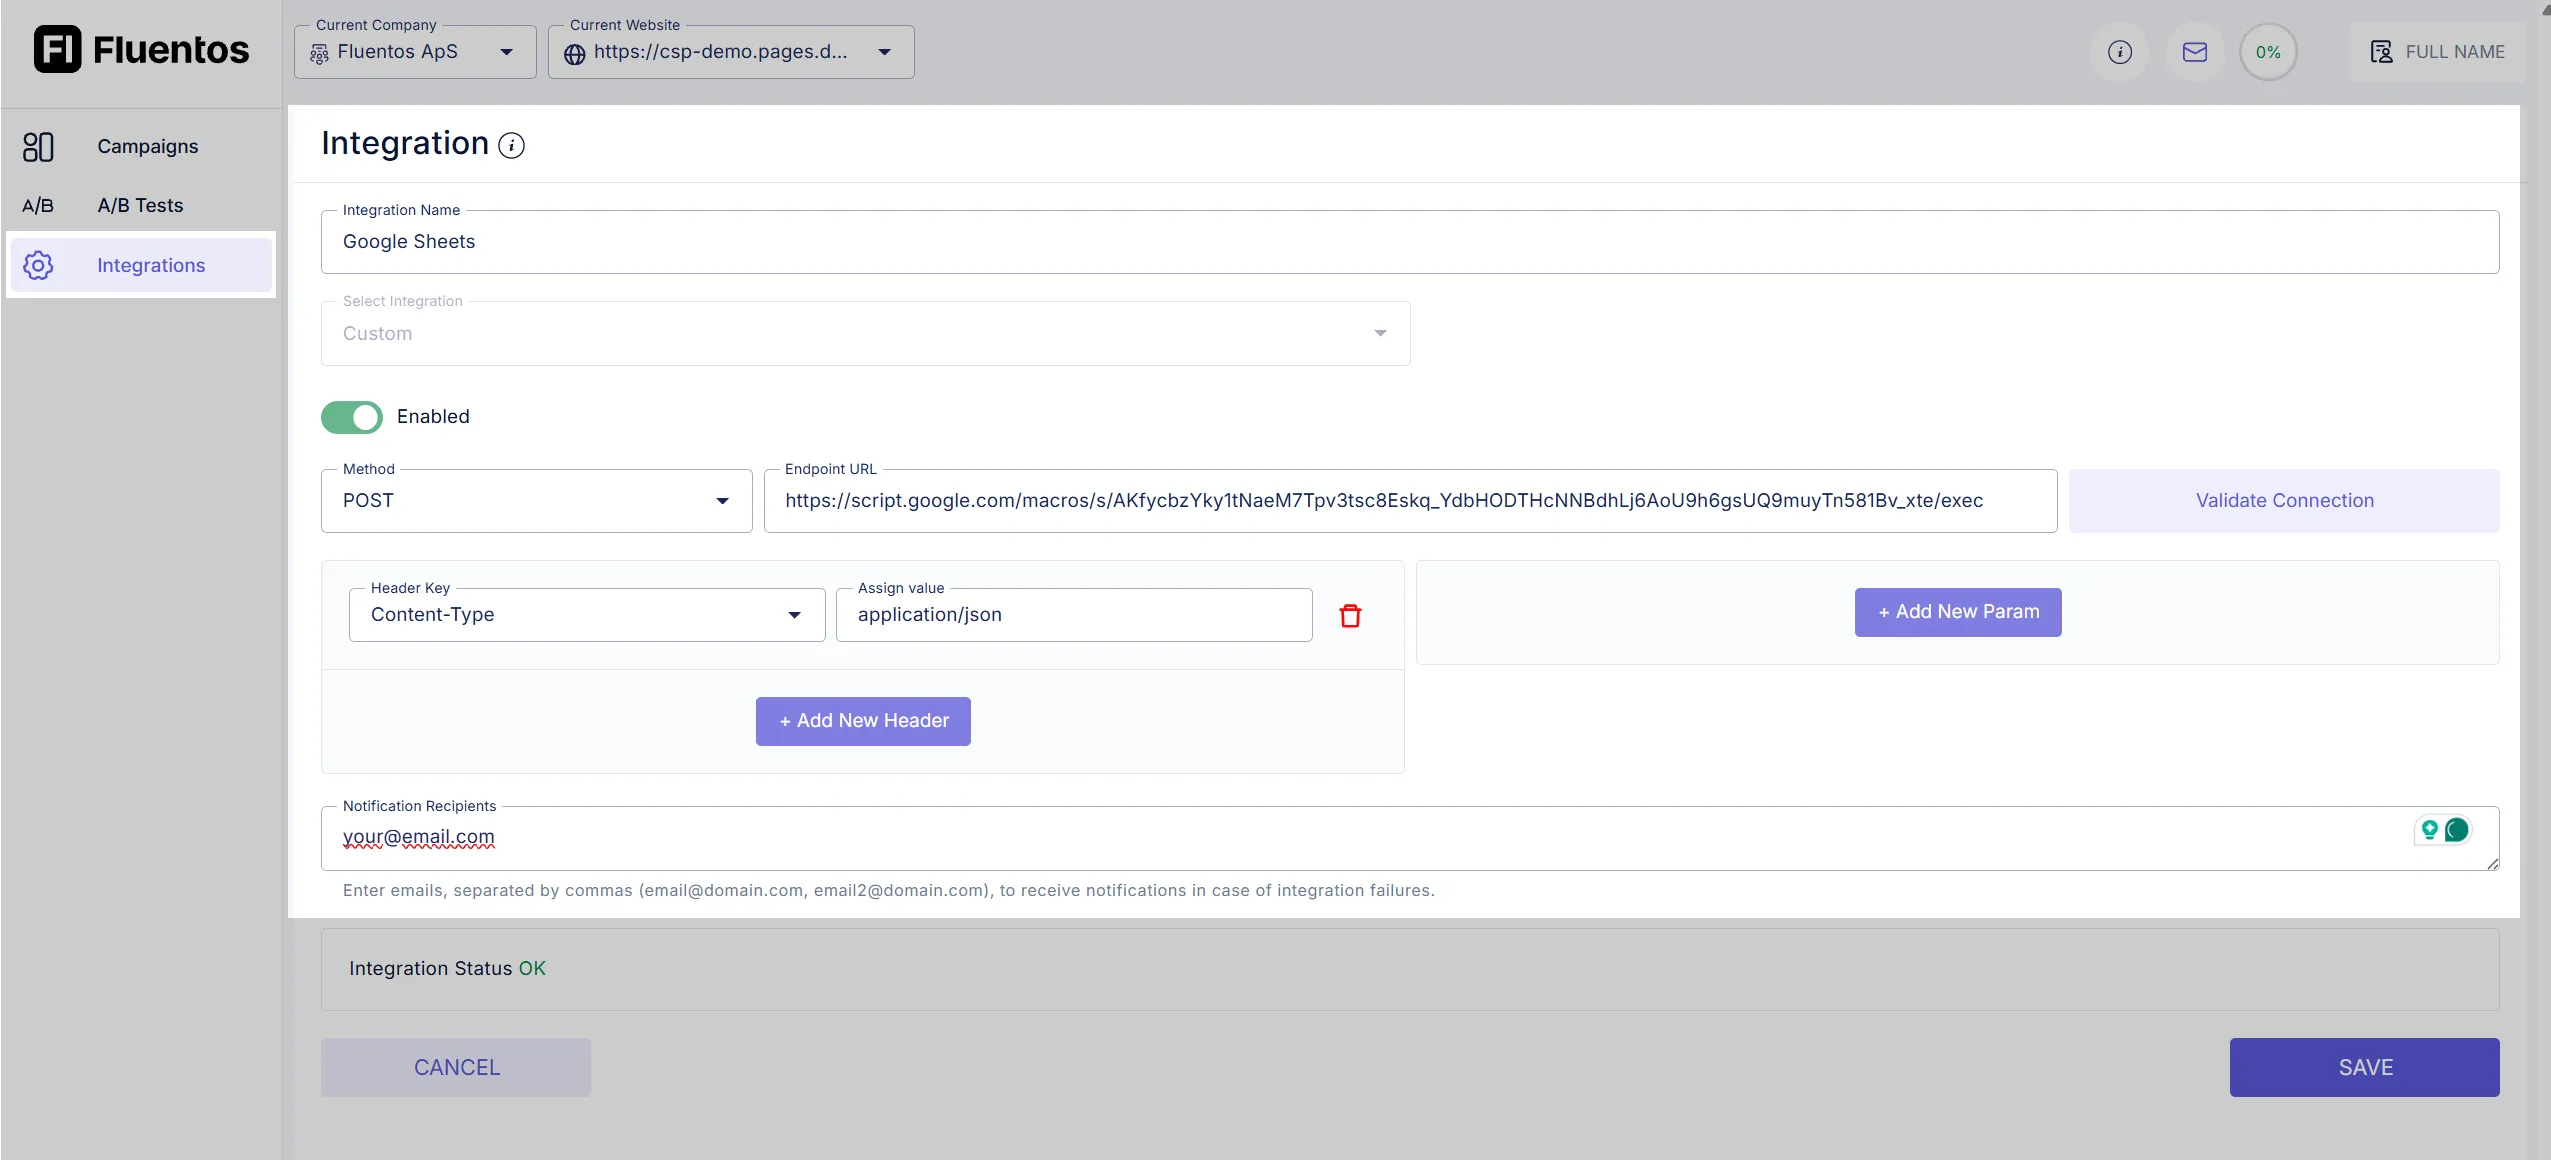Click the globe icon in Current Website field
Image resolution: width=2551 pixels, height=1160 pixels.
coord(574,54)
